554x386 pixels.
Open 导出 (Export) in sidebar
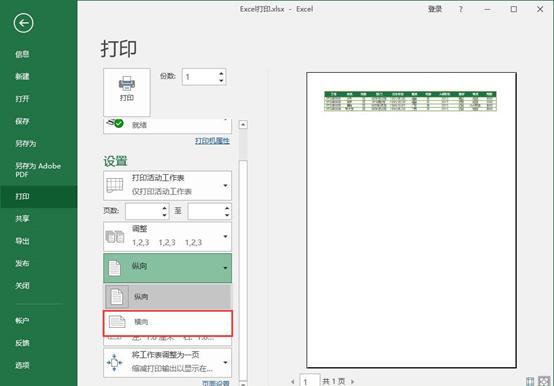(22, 241)
